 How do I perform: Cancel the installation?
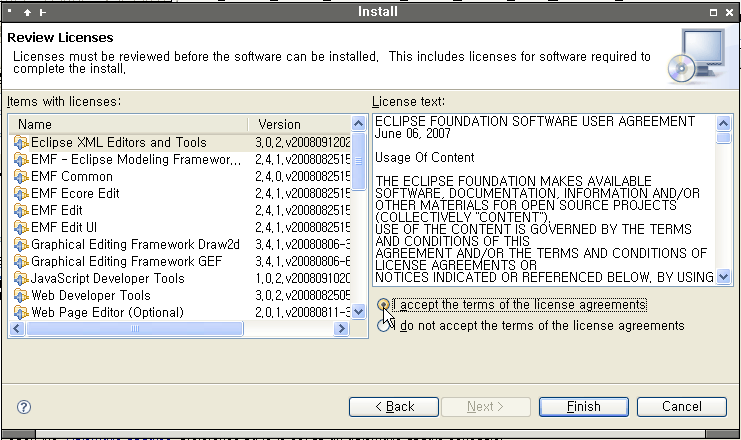point(681,407)
